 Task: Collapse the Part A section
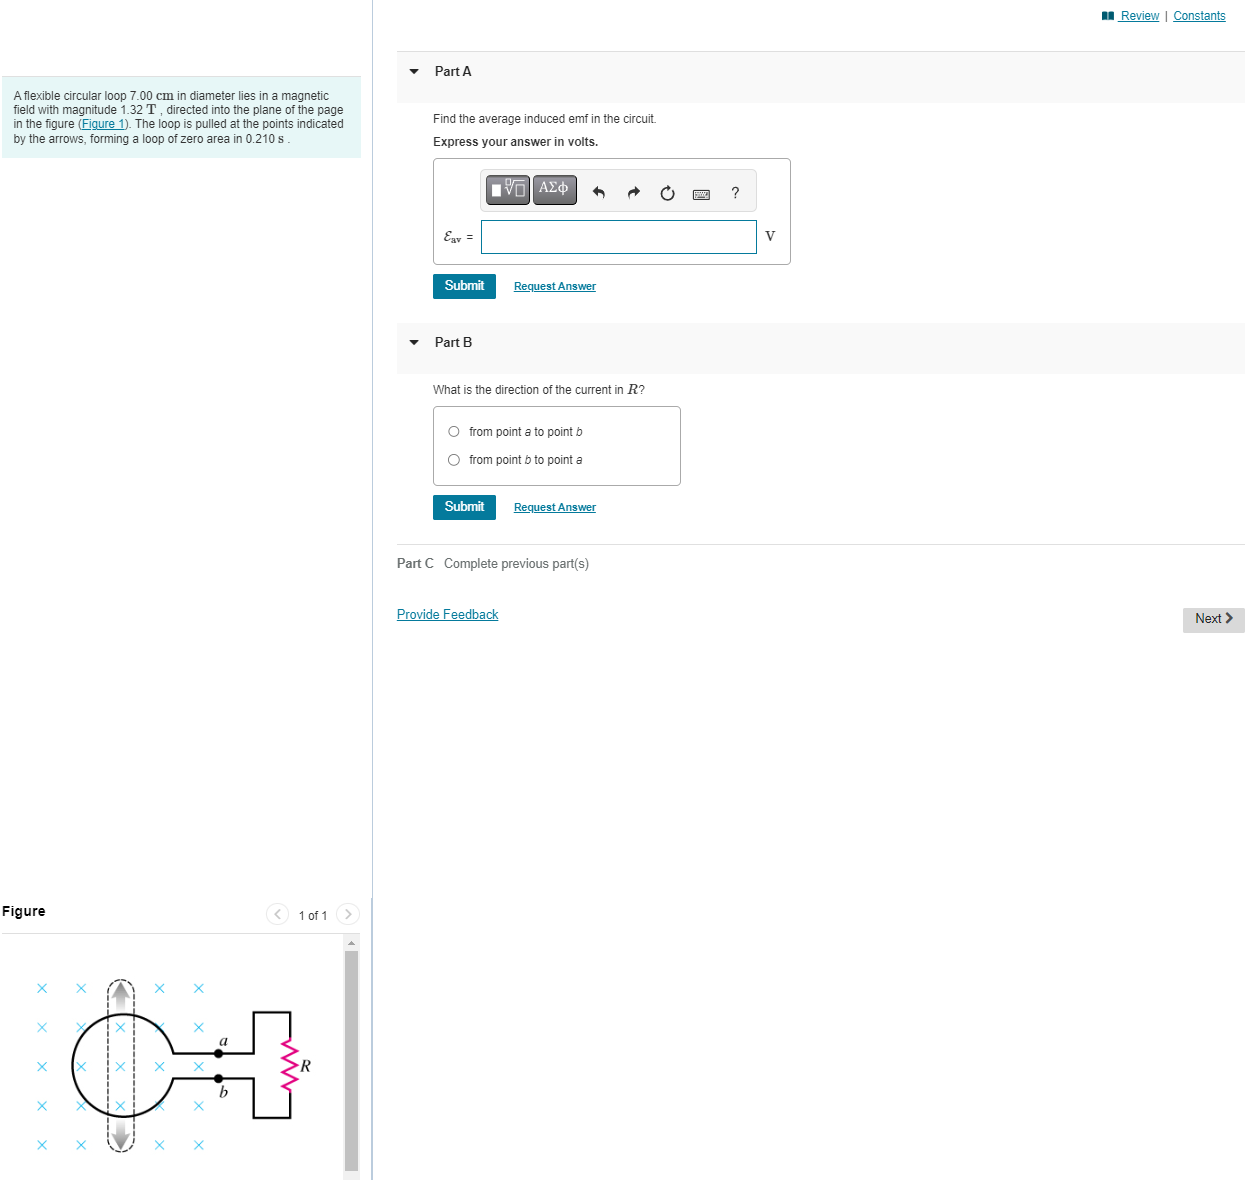coord(413,71)
